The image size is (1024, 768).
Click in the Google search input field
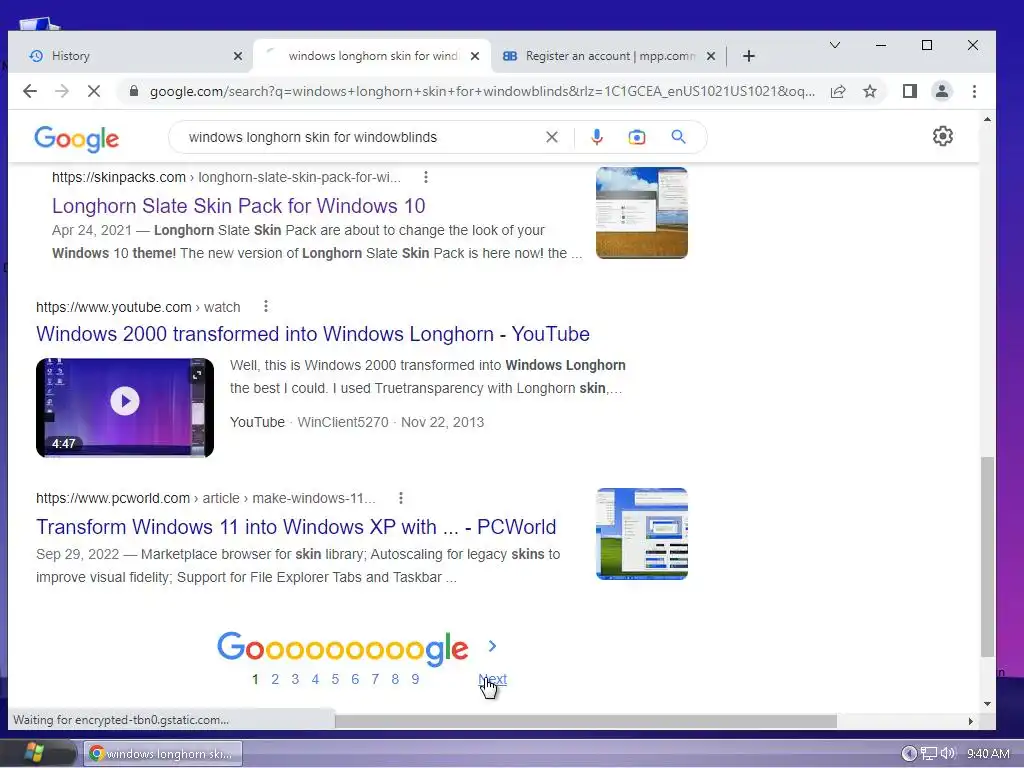coord(359,137)
